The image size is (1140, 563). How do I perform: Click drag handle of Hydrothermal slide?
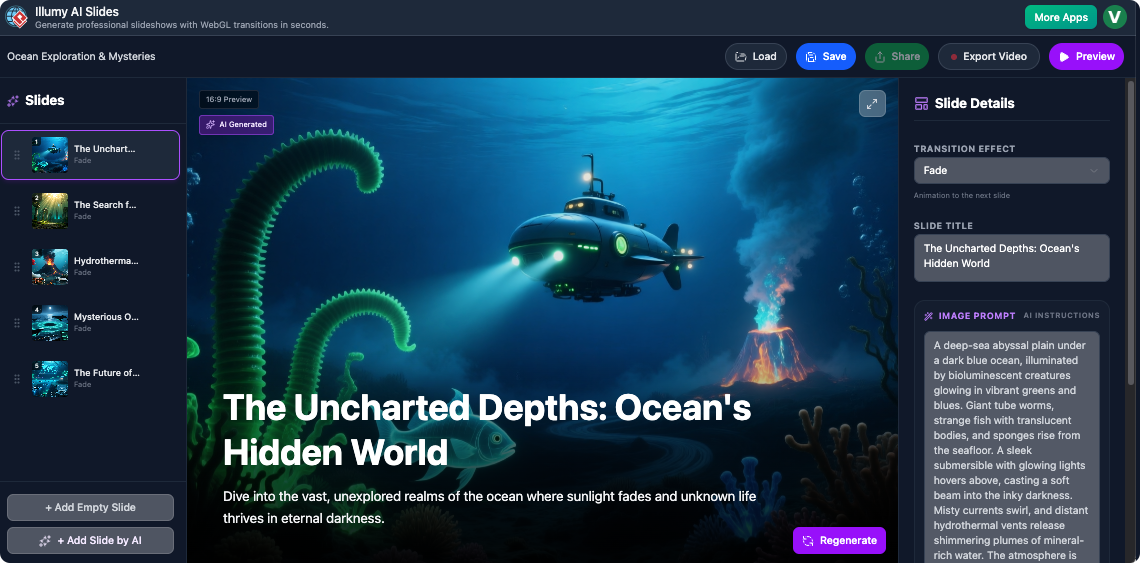(x=17, y=267)
